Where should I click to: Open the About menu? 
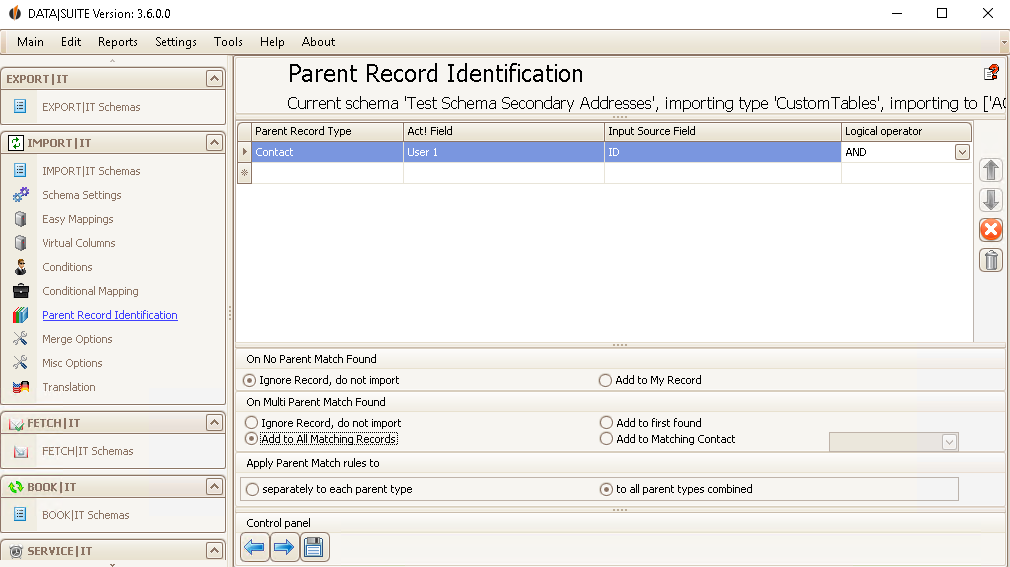click(x=318, y=42)
